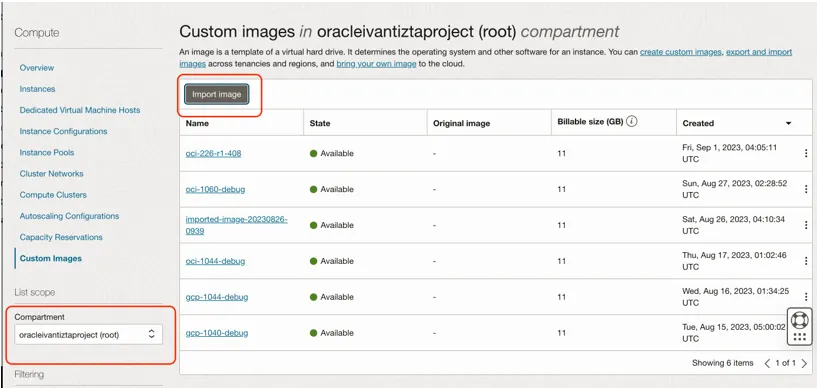The height and width of the screenshot is (388, 817).
Task: Open Autoscaling Configurations
Action: 69,216
